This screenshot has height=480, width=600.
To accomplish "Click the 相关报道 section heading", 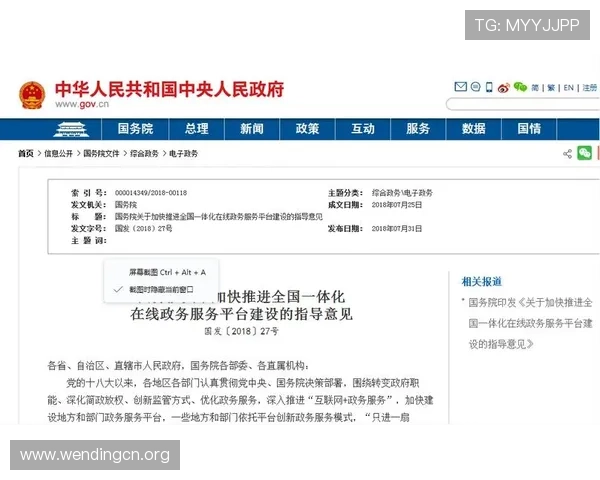I will (481, 282).
